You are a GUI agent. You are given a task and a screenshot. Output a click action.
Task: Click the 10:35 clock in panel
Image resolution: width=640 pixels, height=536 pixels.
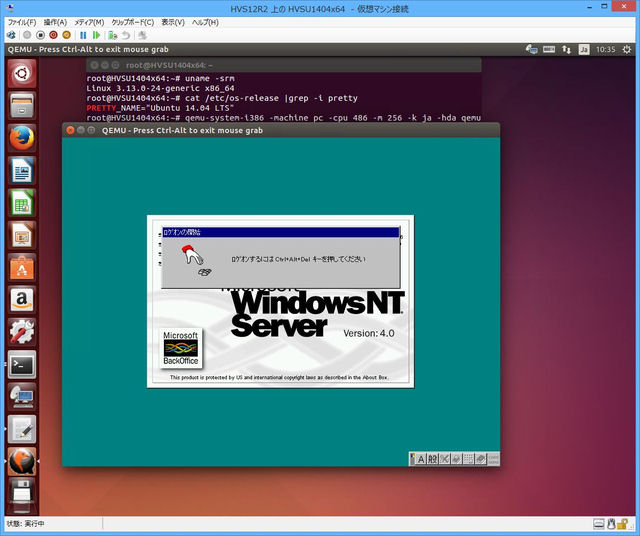click(605, 49)
